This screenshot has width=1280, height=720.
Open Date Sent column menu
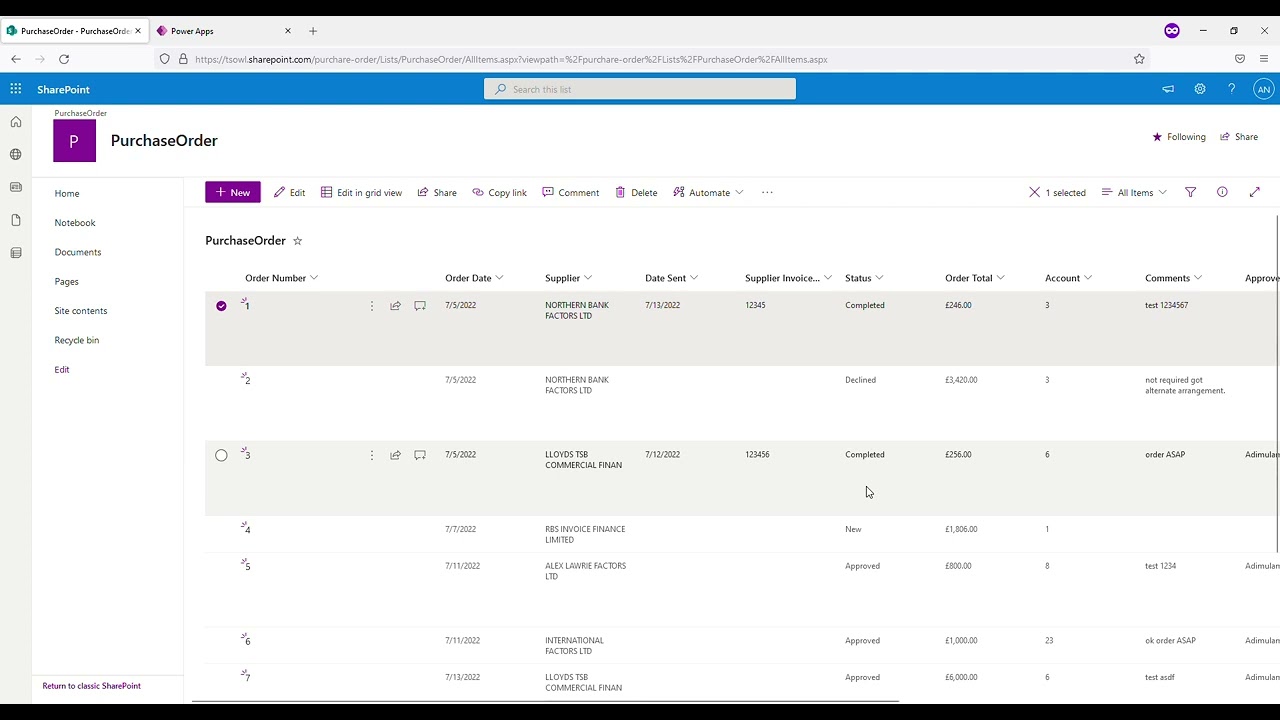pyautogui.click(x=694, y=278)
